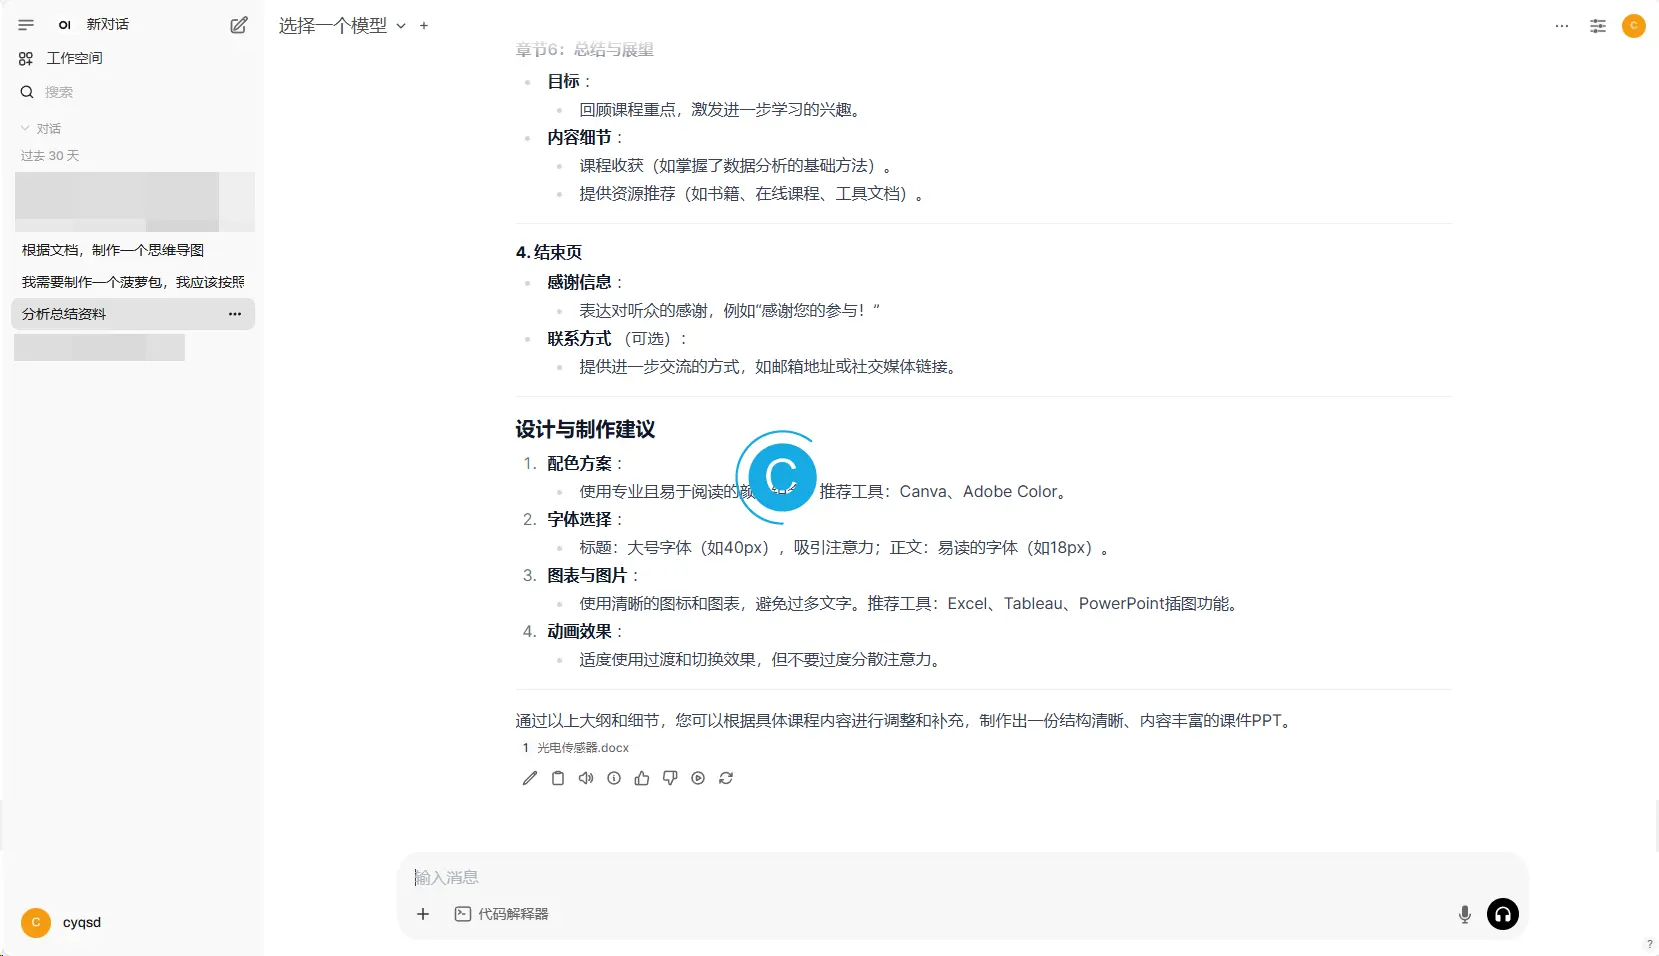Click the 搜索 search field

(59, 92)
